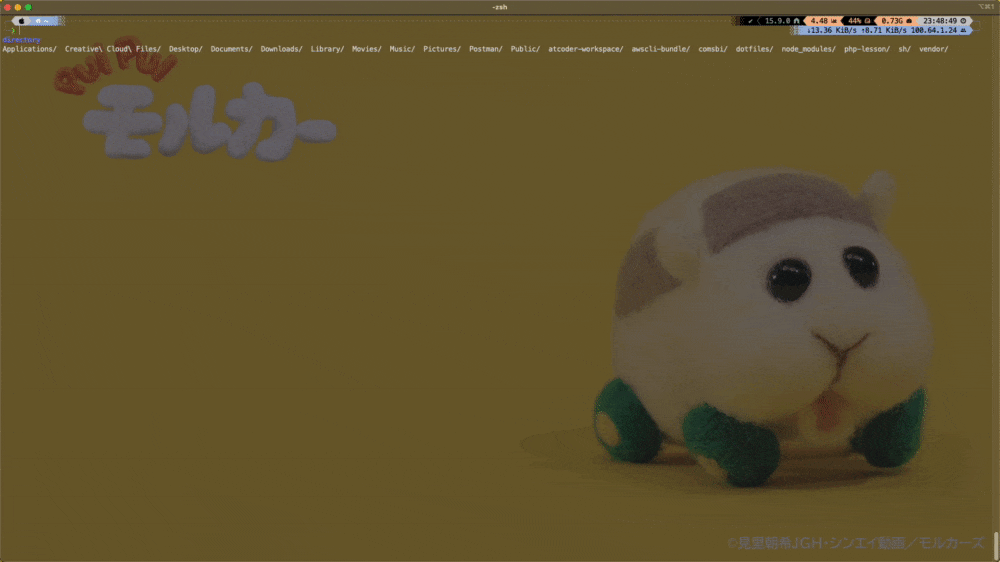Viewport: 1000px width, 562px height.
Task: Click the node icon beside 15.9.0
Action: click(797, 21)
